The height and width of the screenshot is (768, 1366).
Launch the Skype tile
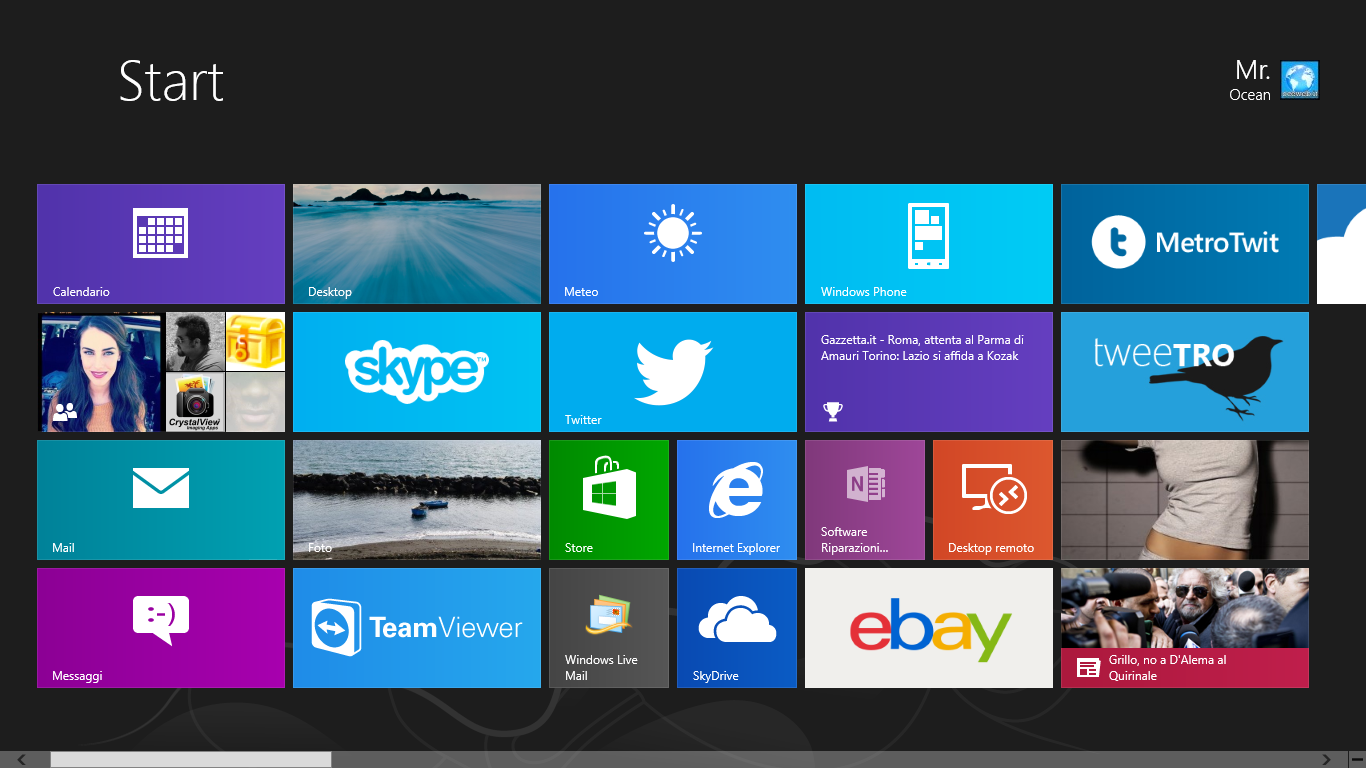(417, 372)
